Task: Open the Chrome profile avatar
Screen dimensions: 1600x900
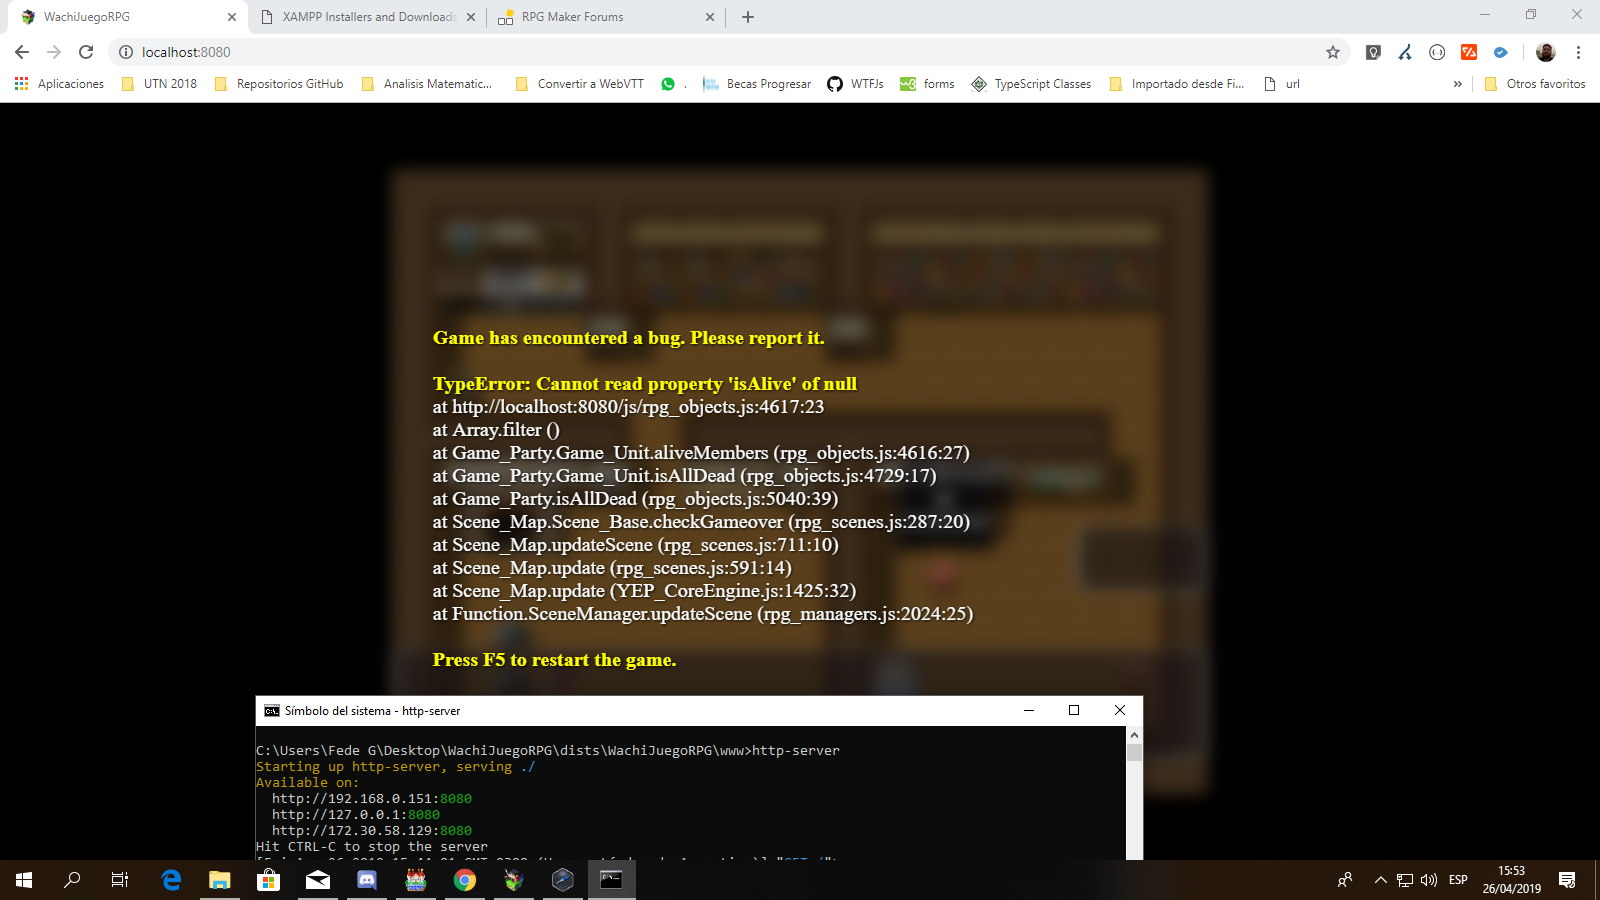Action: point(1545,52)
